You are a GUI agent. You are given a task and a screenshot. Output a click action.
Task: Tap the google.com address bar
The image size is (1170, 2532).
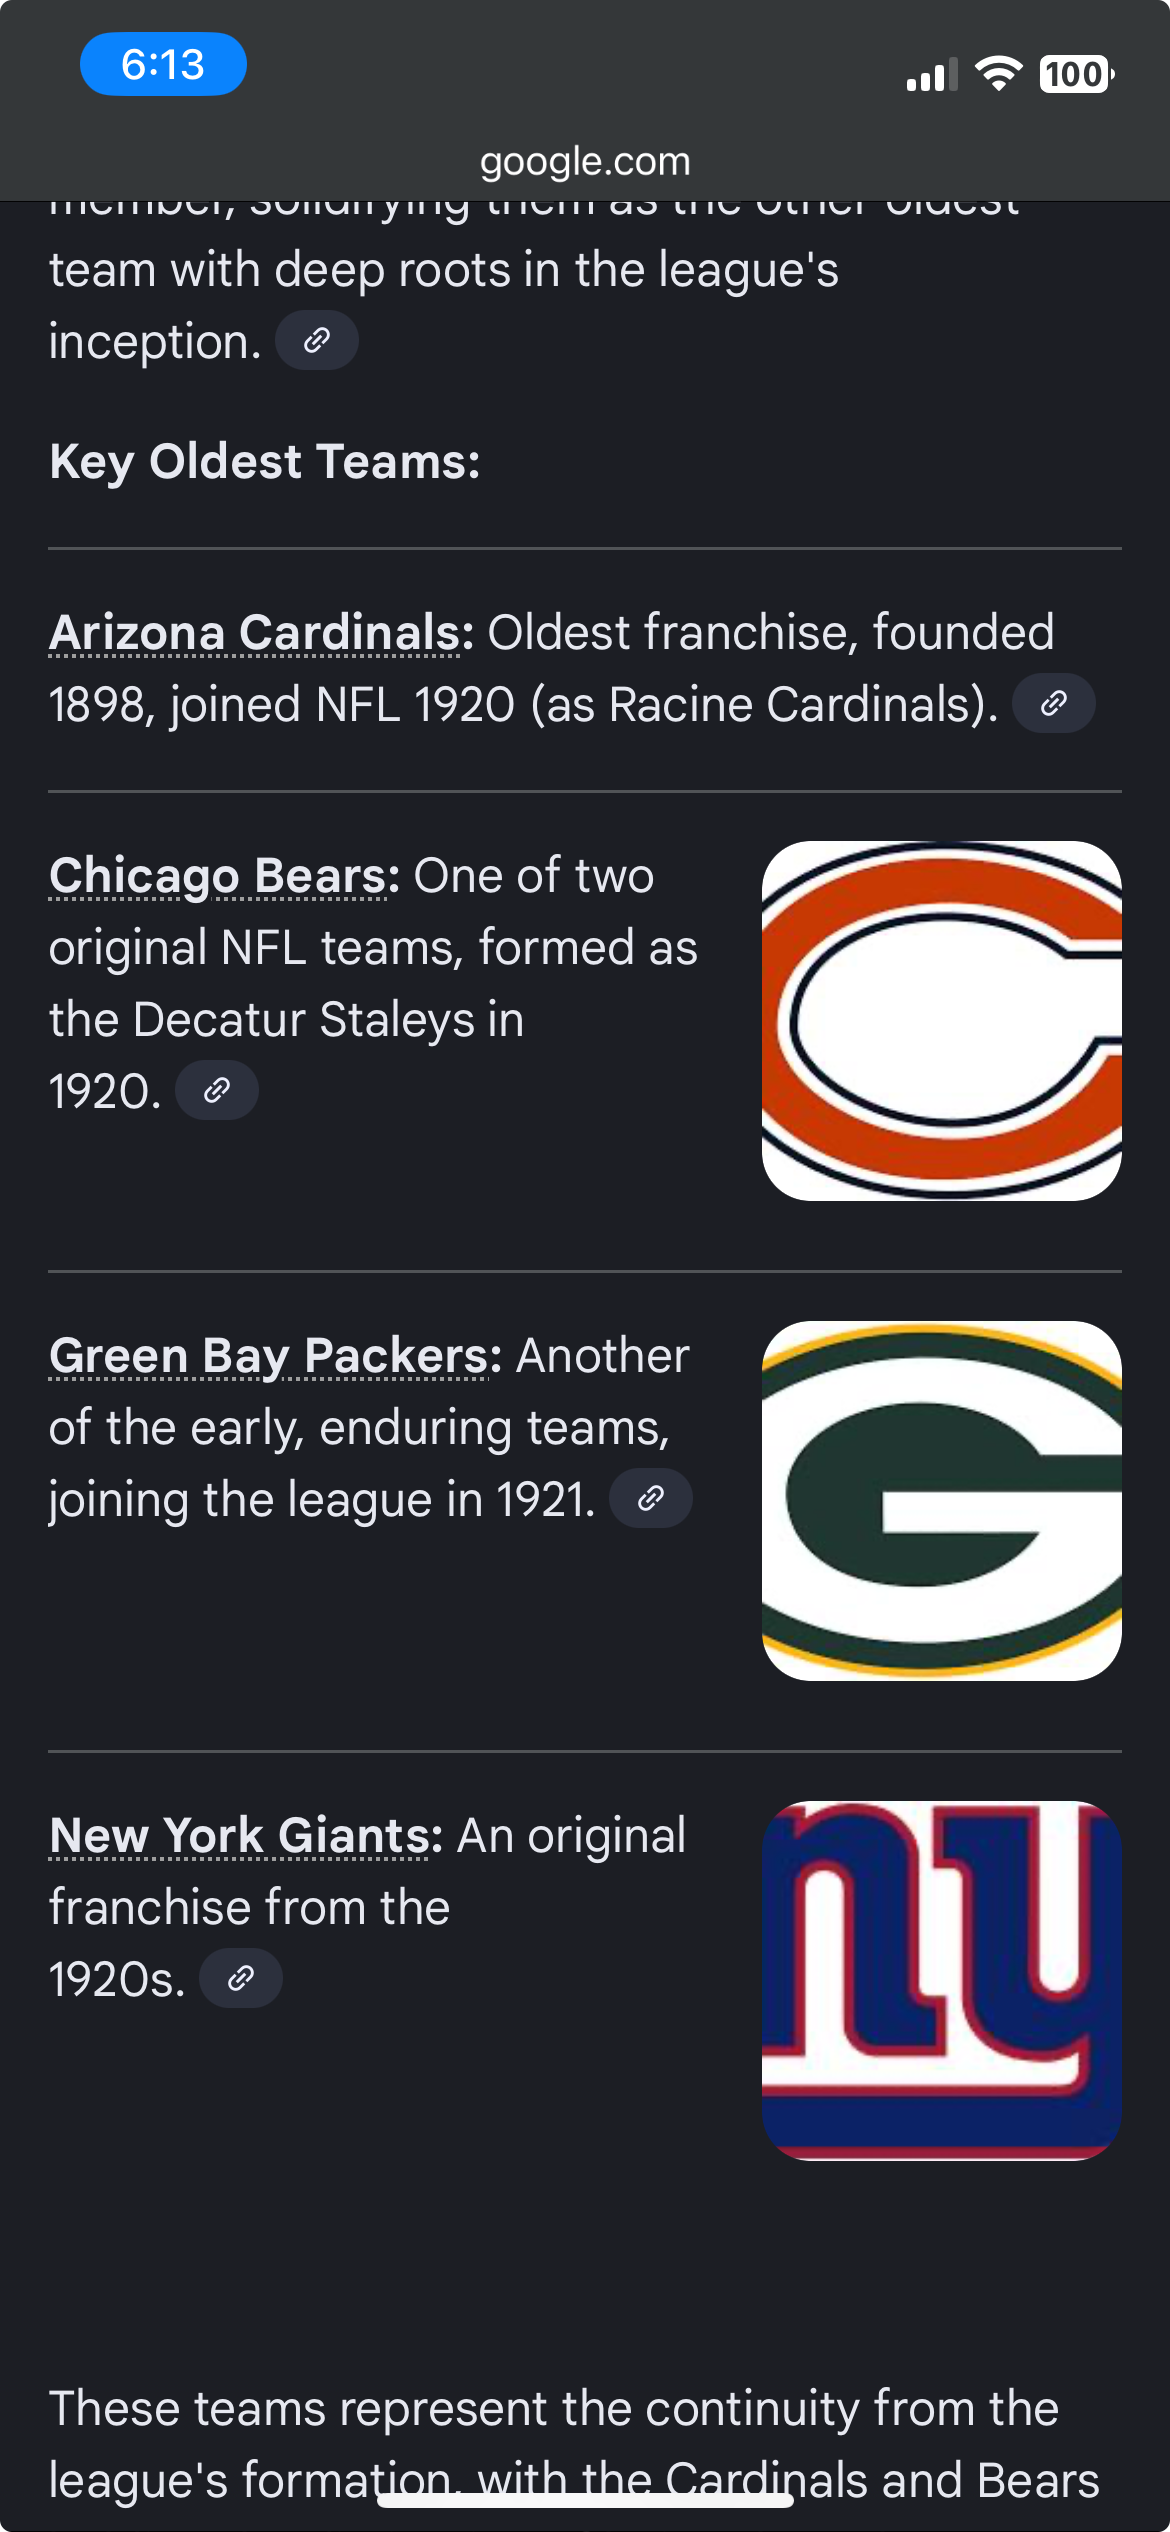[x=585, y=161]
